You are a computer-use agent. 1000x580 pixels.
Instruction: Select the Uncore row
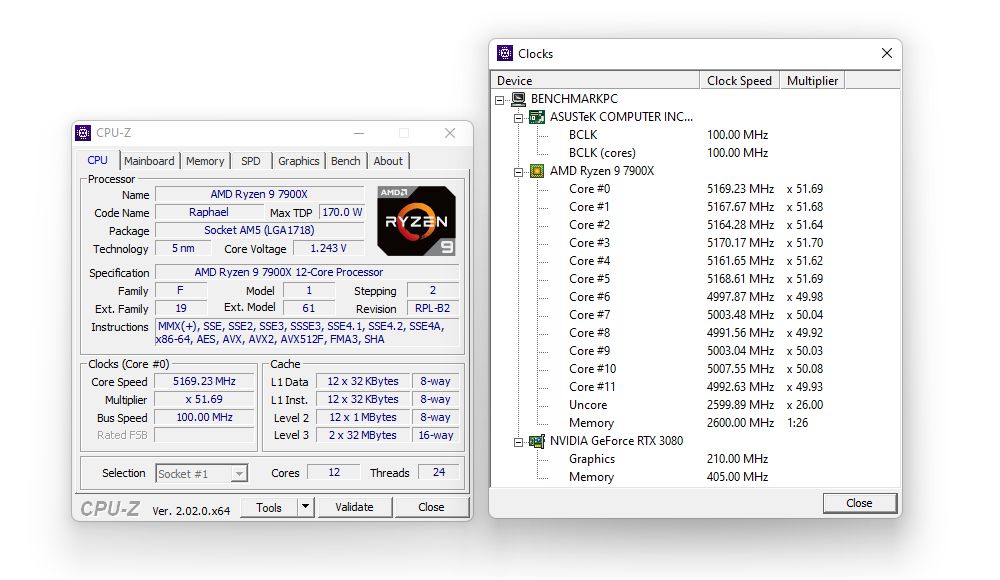click(x=696, y=405)
